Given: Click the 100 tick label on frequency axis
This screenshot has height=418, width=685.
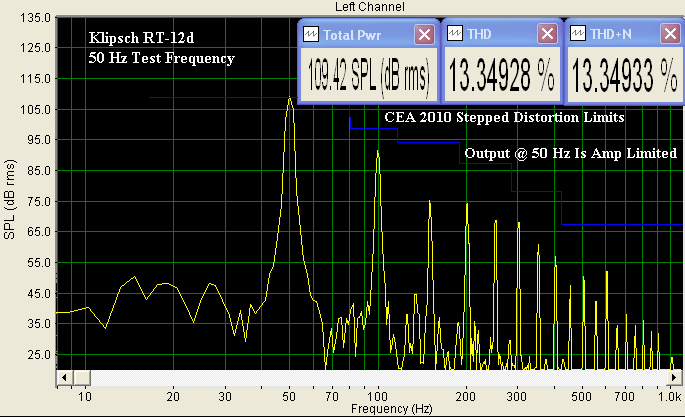Looking at the screenshot, I should click(x=377, y=397).
